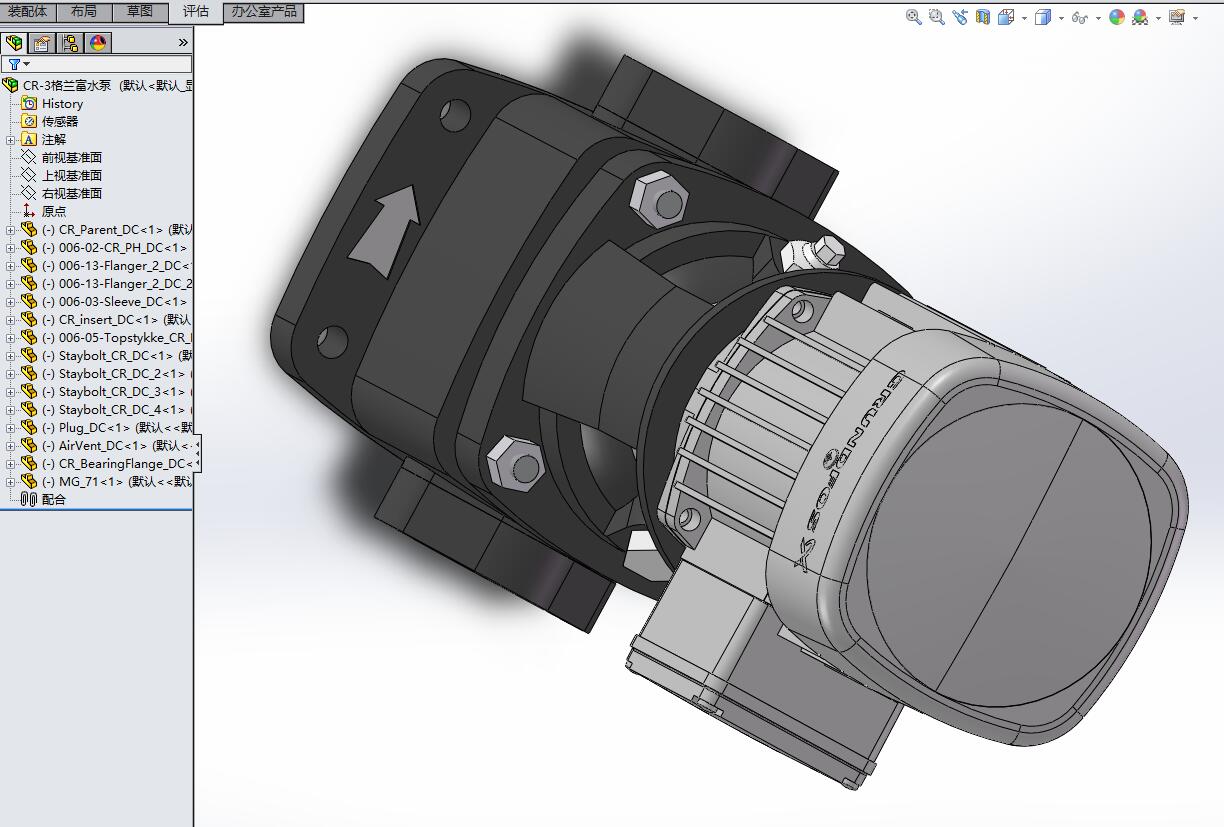Expand the panel tabs chevron
Image resolution: width=1224 pixels, height=827 pixels.
[x=183, y=42]
